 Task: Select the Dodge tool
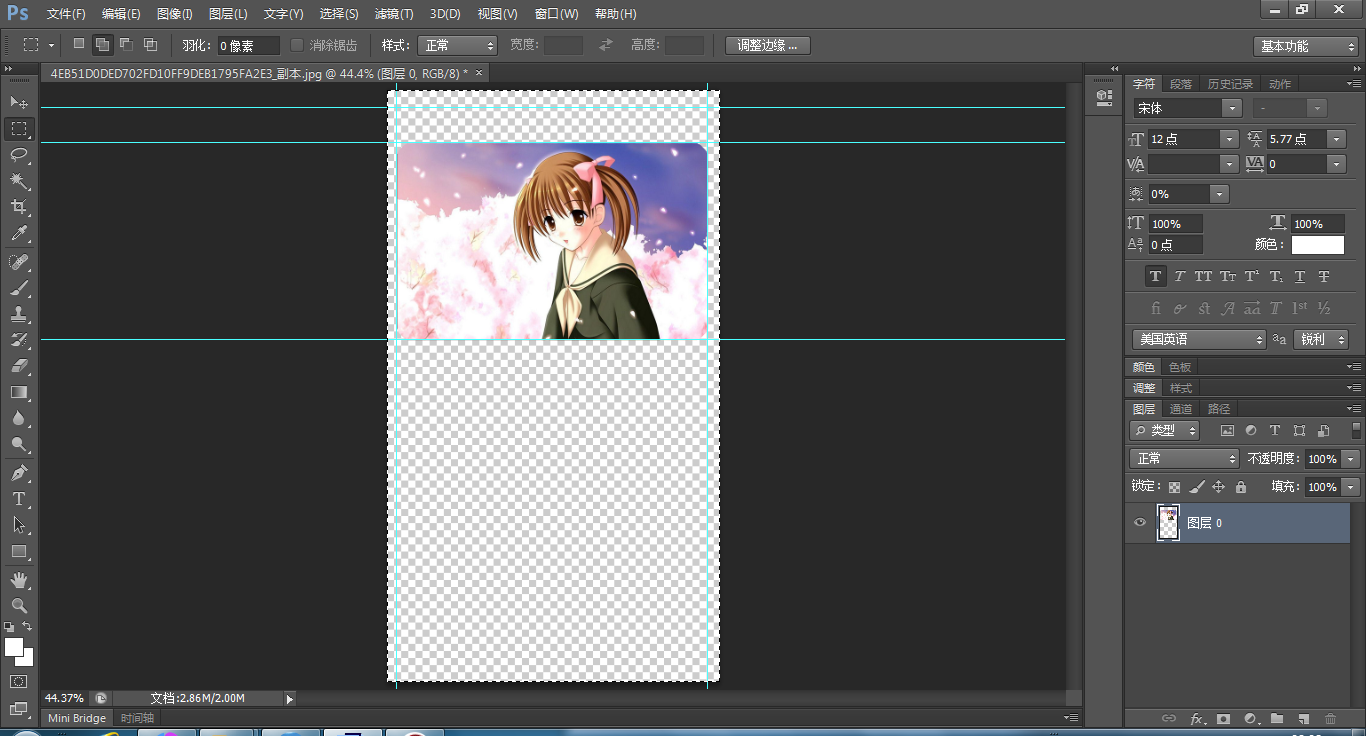coord(19,444)
